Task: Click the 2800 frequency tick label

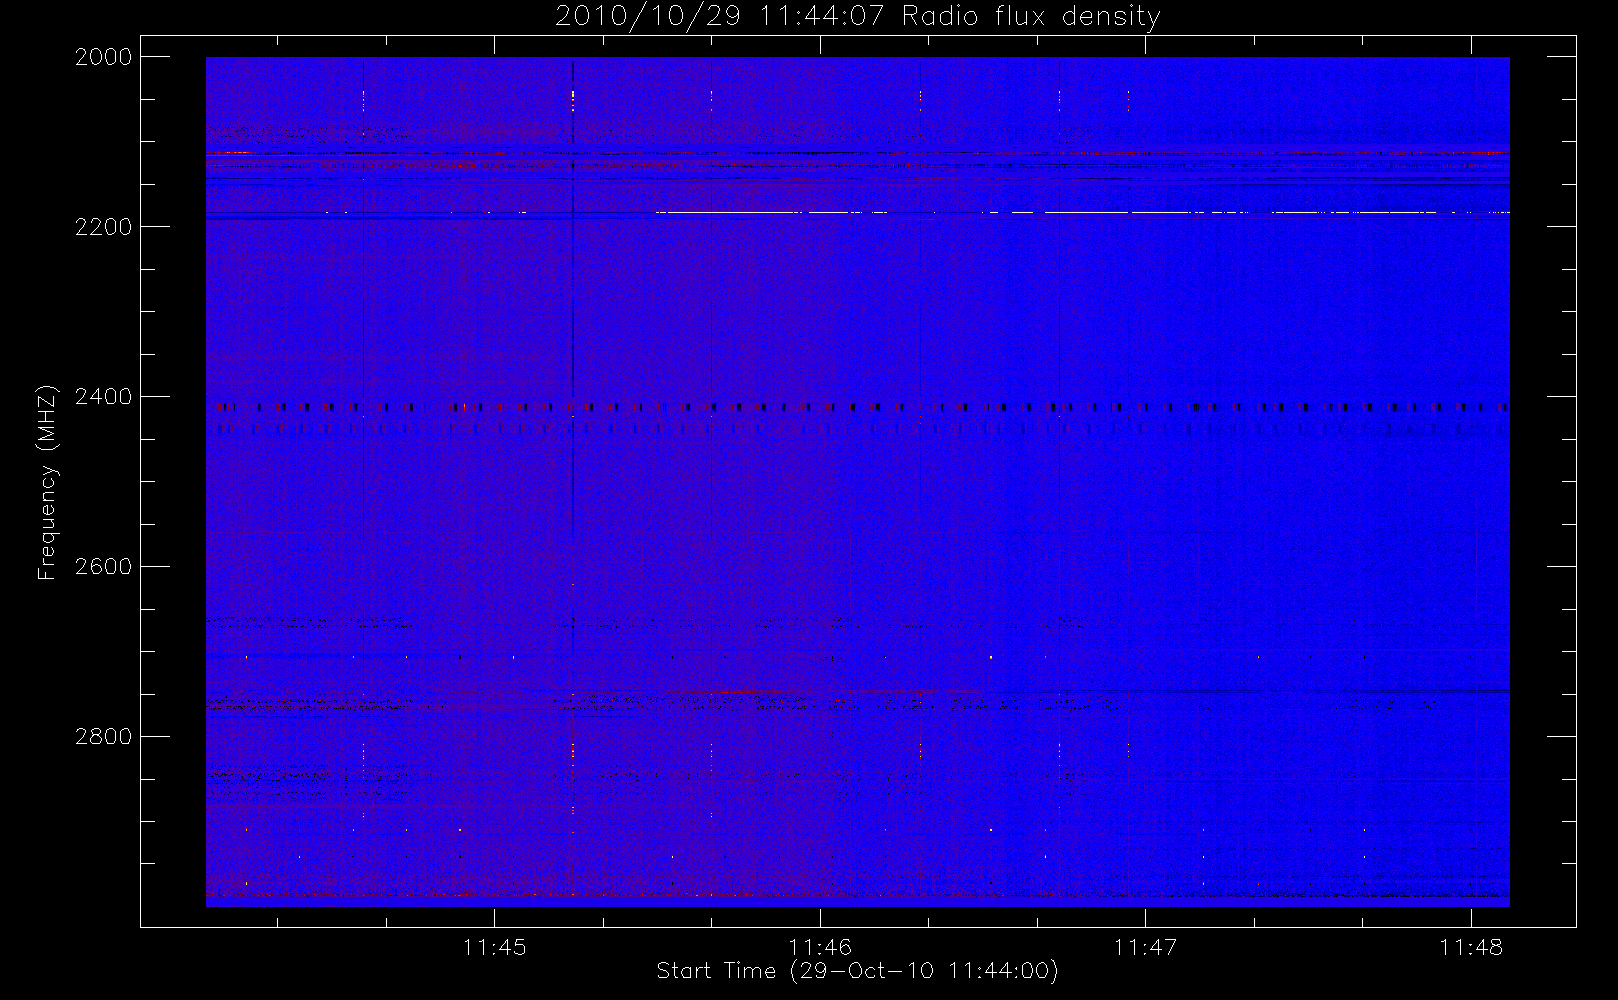Action: pyautogui.click(x=104, y=737)
